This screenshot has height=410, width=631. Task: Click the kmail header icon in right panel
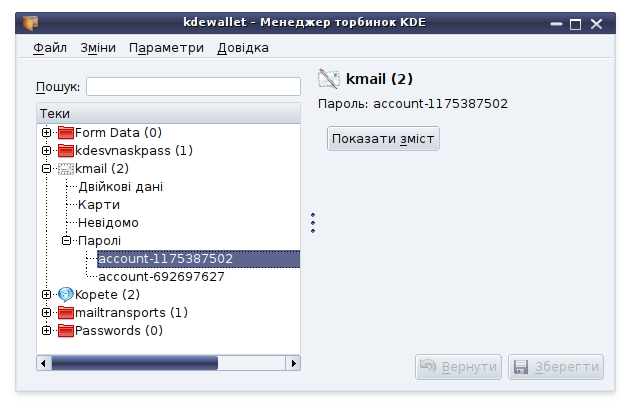click(x=329, y=79)
